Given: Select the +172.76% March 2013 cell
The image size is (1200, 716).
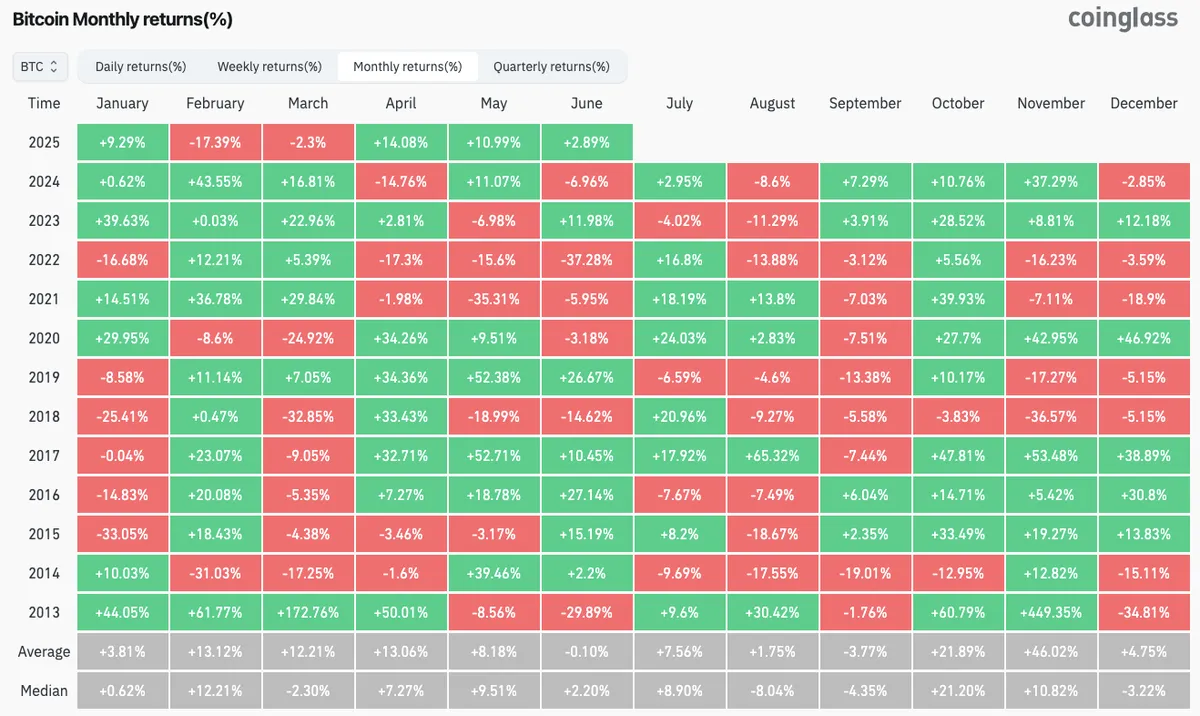Looking at the screenshot, I should 308,613.
